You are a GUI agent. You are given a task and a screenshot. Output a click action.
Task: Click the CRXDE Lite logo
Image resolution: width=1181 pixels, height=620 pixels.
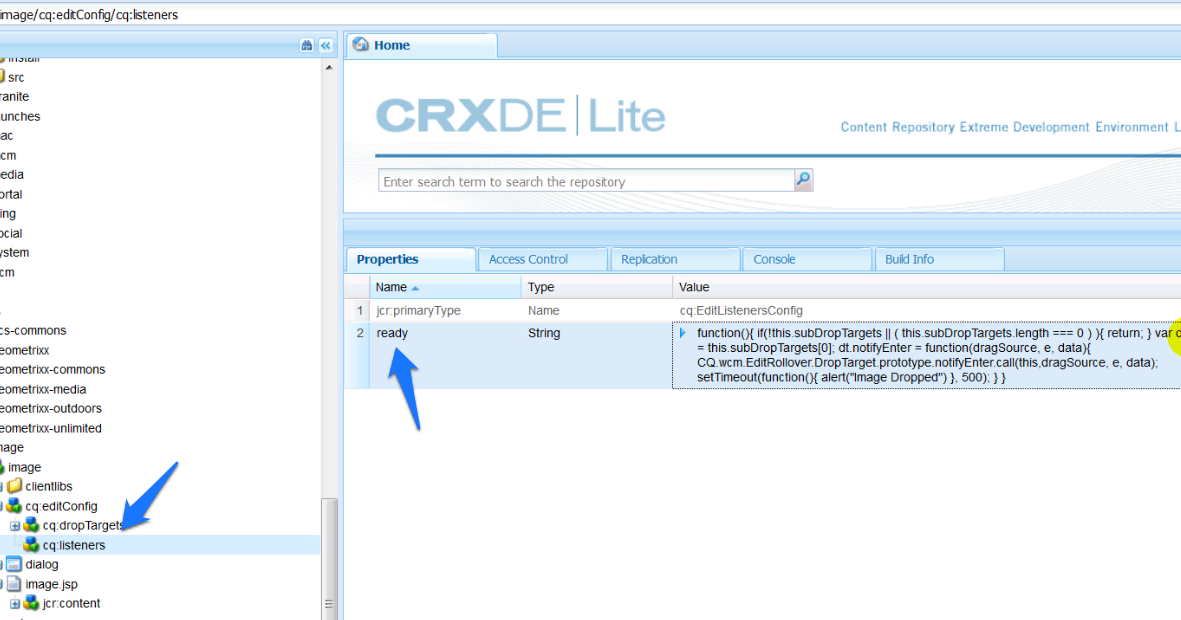[520, 116]
